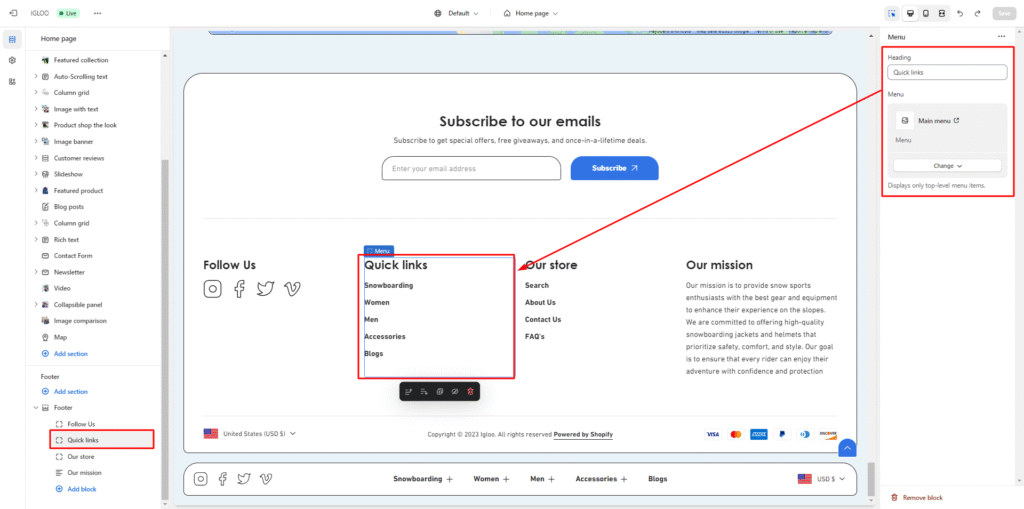The width and height of the screenshot is (1024, 509).
Task: Open the Theme settings gear icon
Action: 12,60
